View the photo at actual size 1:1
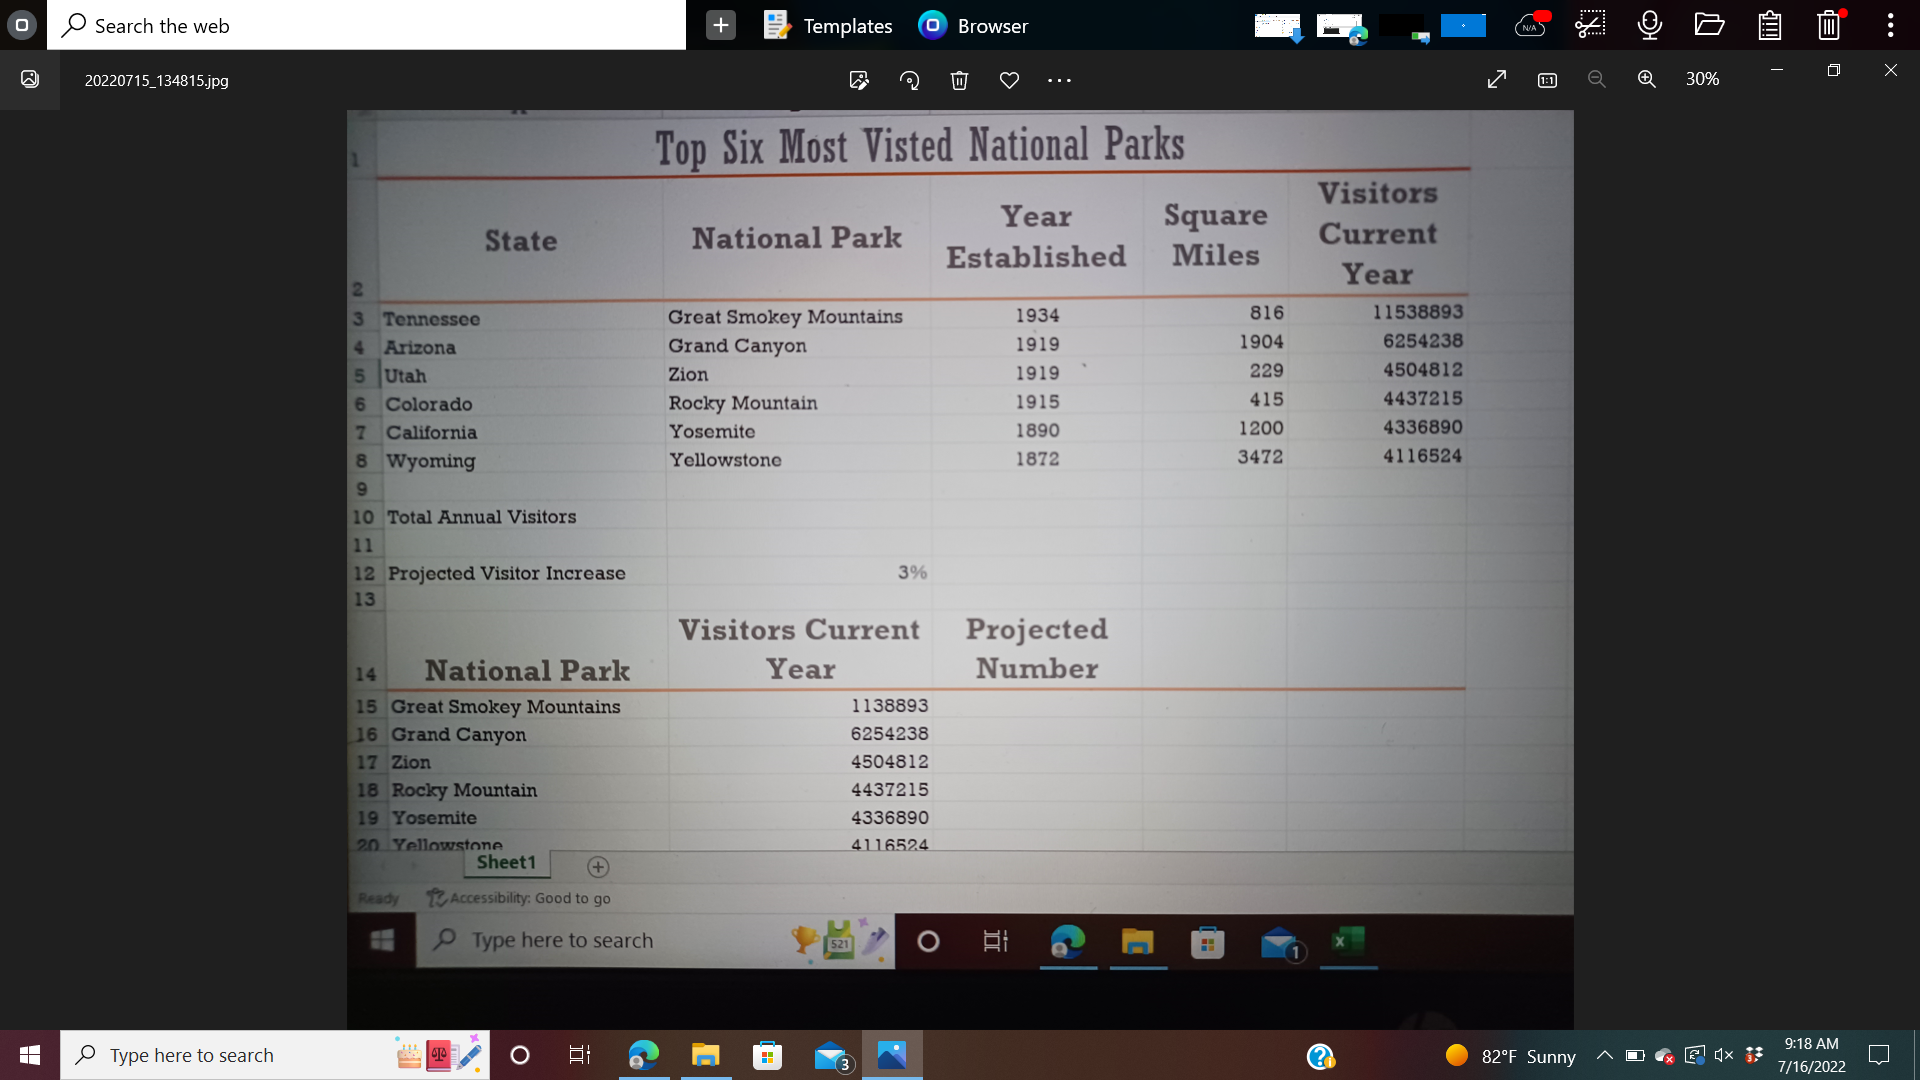This screenshot has width=1920, height=1080. pos(1547,79)
